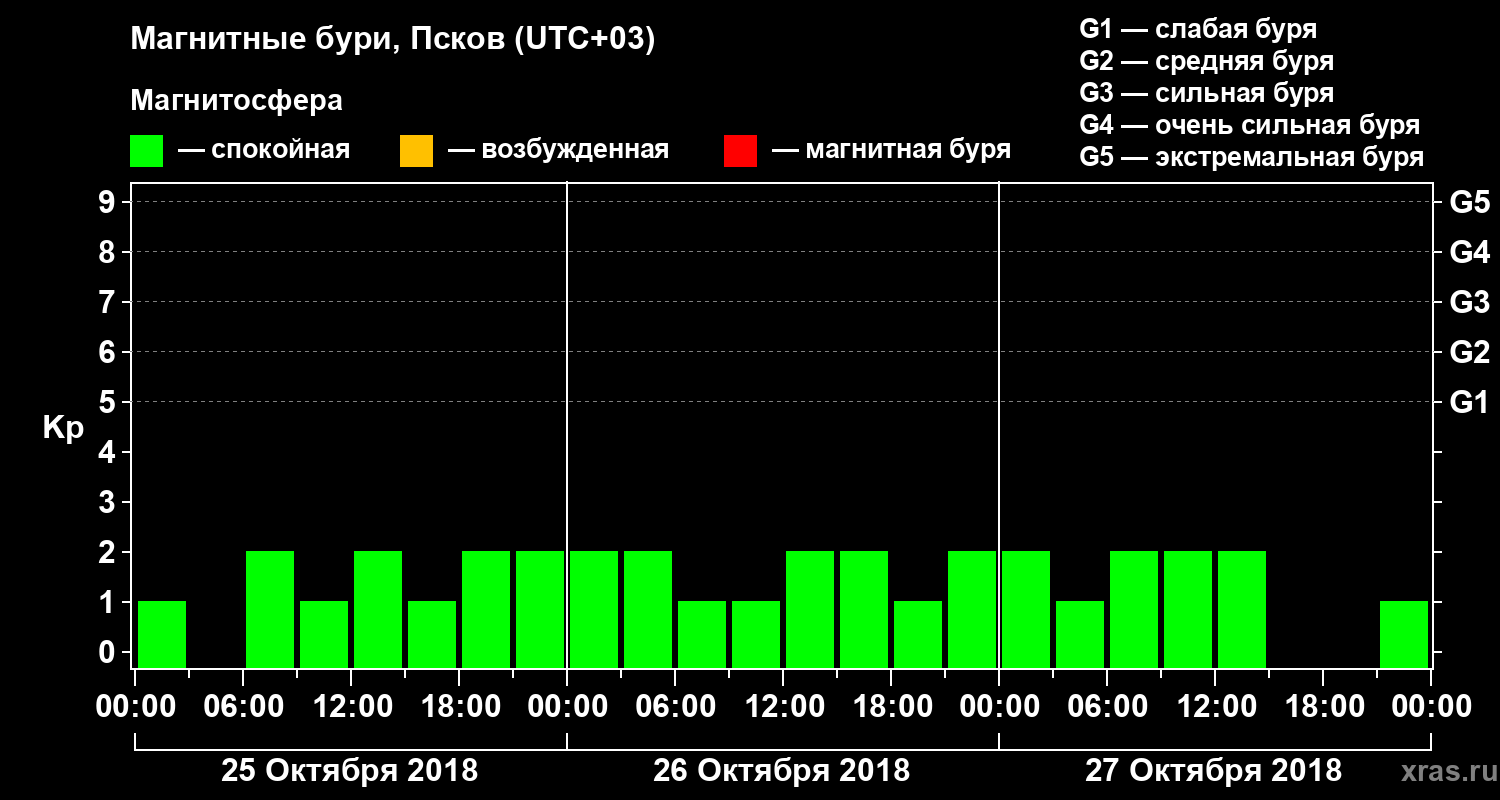
Task: Click the Kp 1 bar at 15:00 on 25 Октября
Action: [x=432, y=634]
